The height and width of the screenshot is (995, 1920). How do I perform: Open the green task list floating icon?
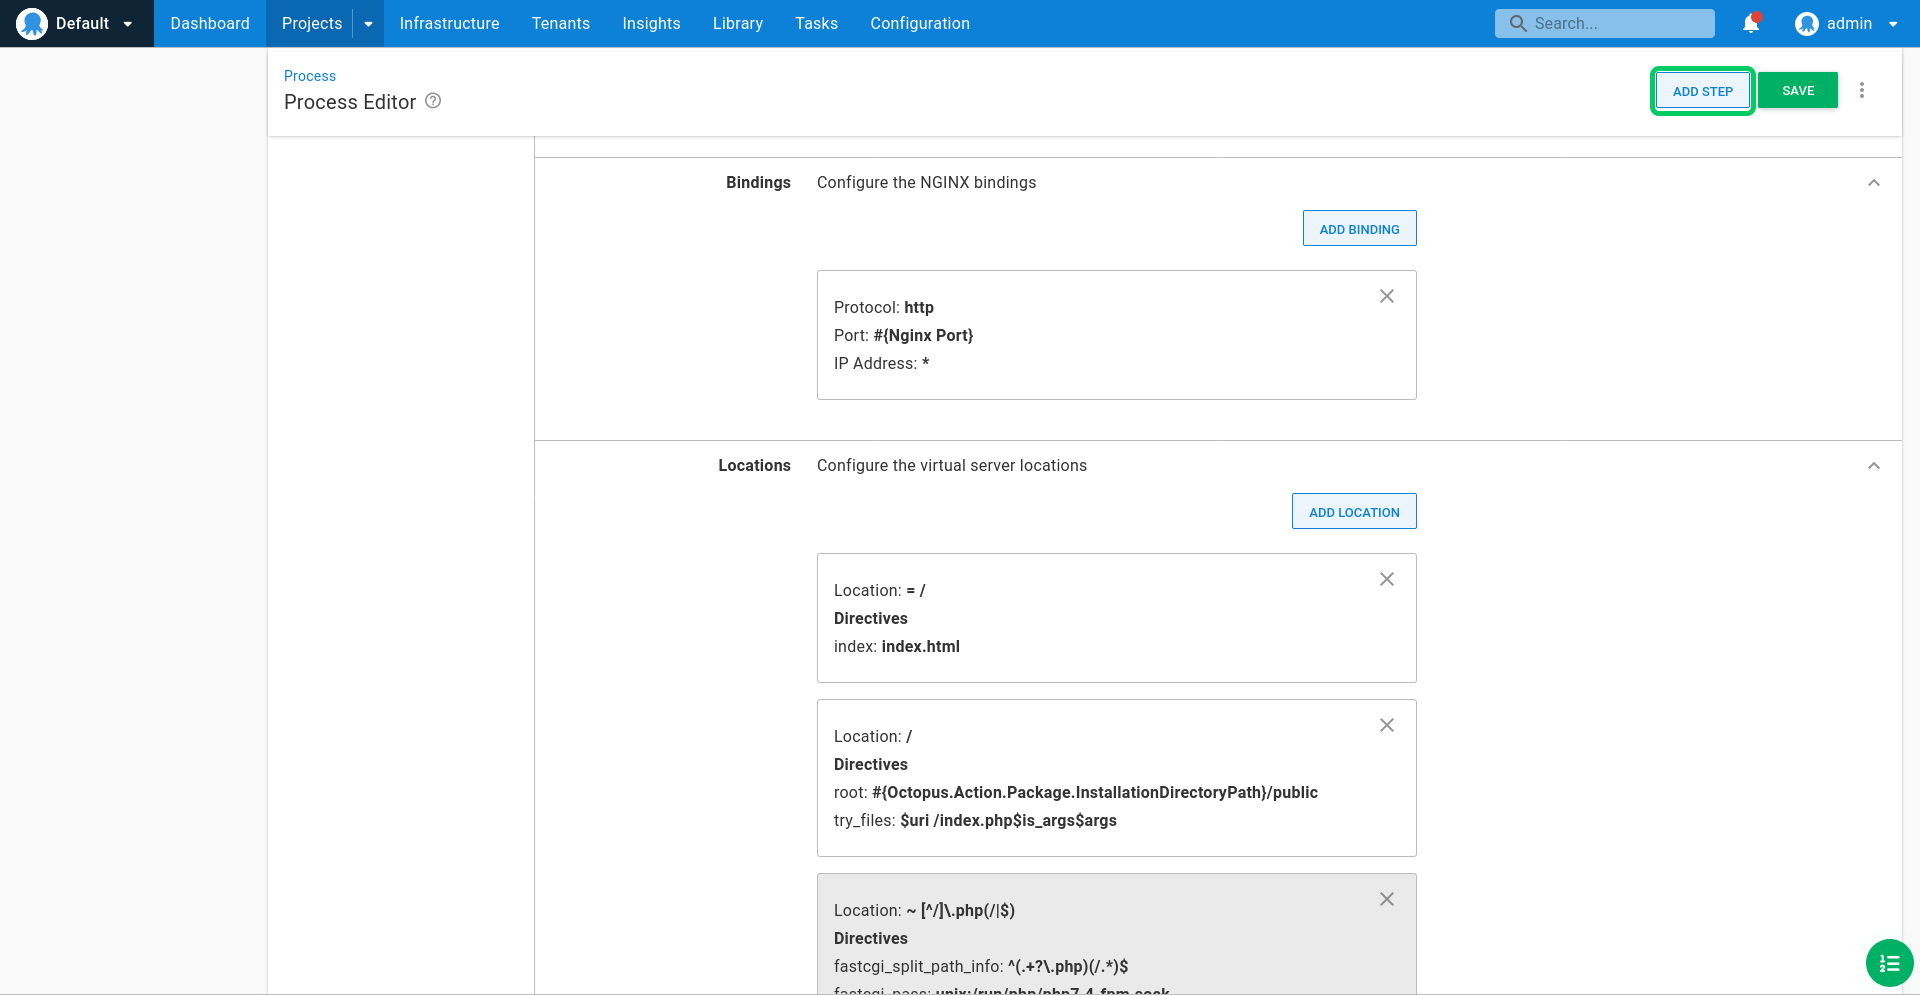click(x=1890, y=963)
